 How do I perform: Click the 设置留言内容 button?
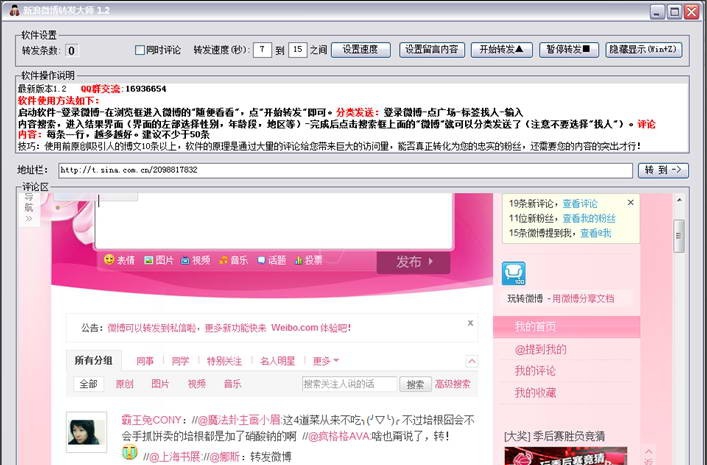(432, 50)
